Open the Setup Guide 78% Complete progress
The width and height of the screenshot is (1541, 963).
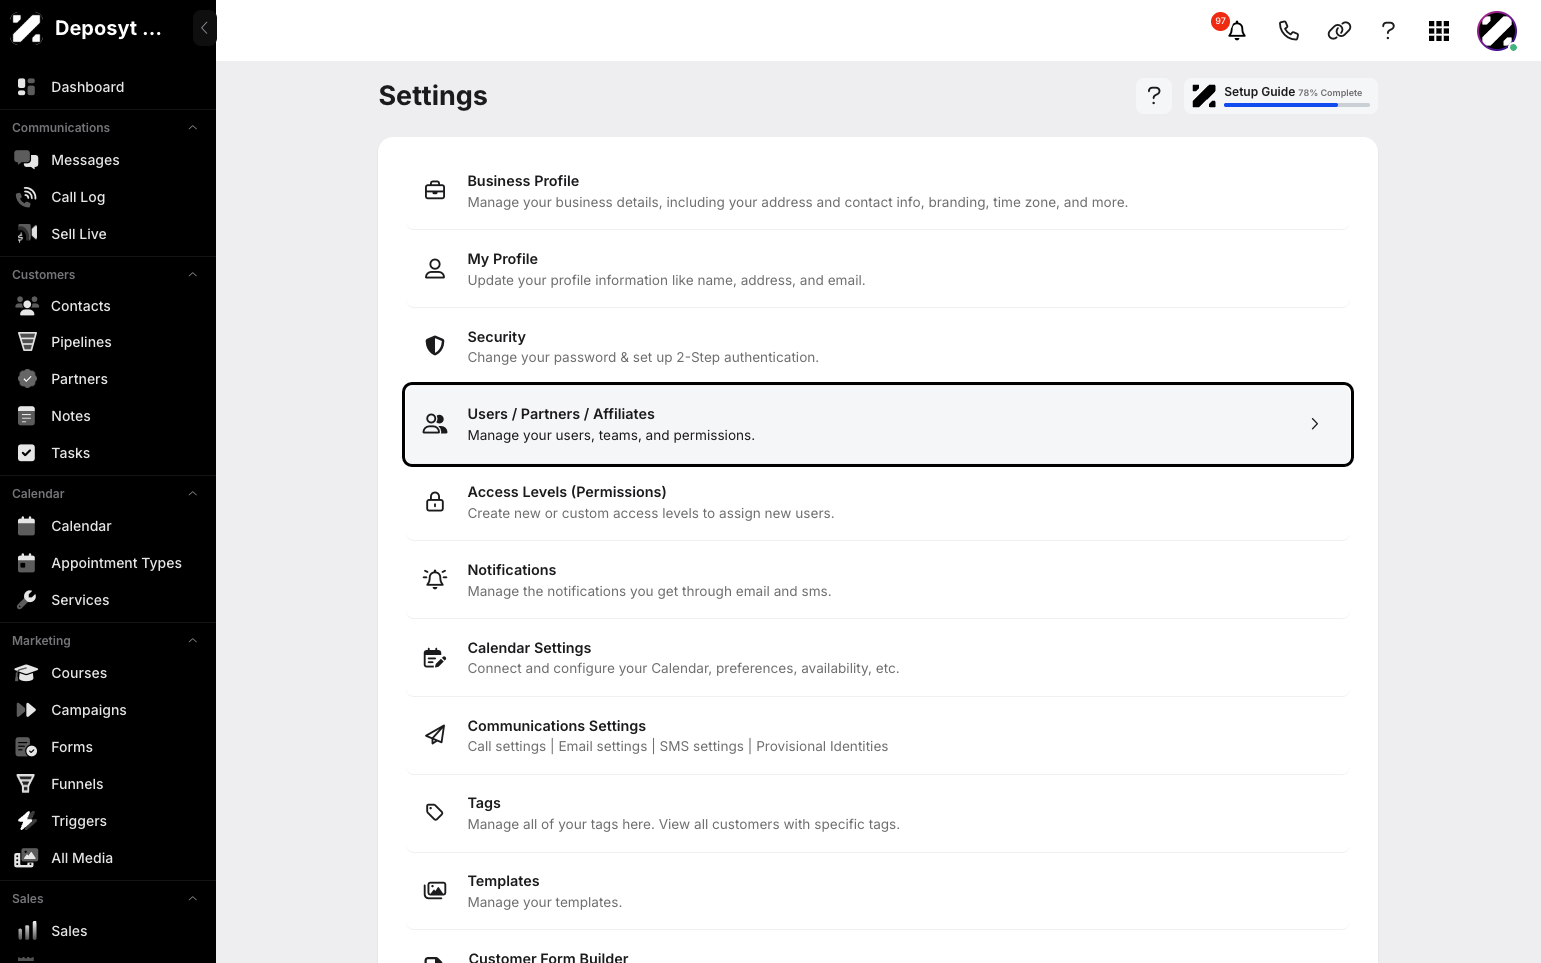(x=1280, y=95)
